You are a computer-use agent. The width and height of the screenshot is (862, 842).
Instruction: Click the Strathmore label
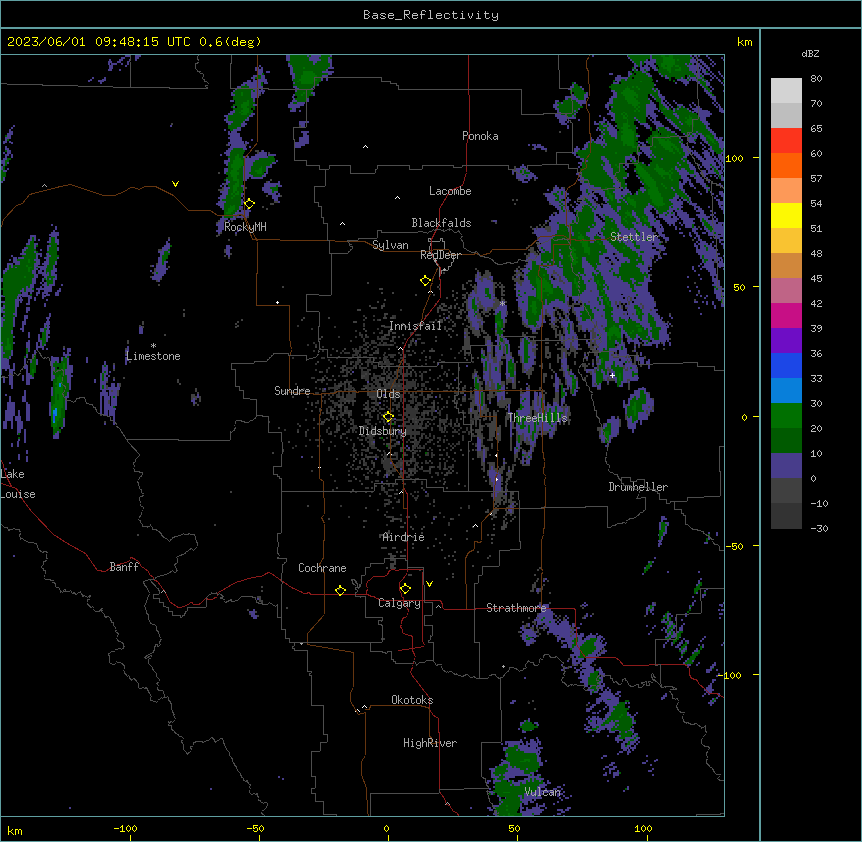click(x=516, y=608)
